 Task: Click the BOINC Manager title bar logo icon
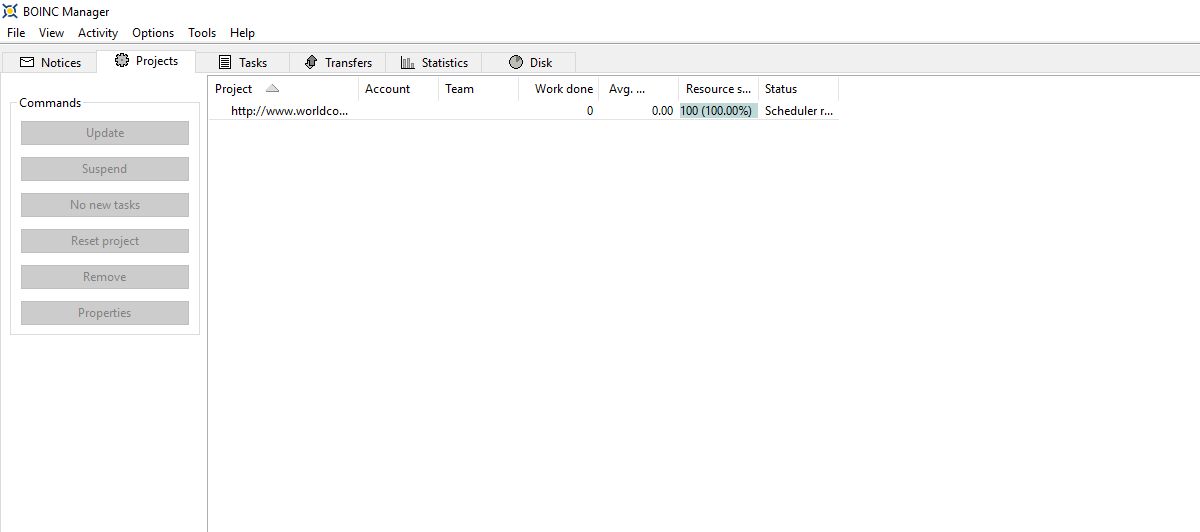pos(11,11)
